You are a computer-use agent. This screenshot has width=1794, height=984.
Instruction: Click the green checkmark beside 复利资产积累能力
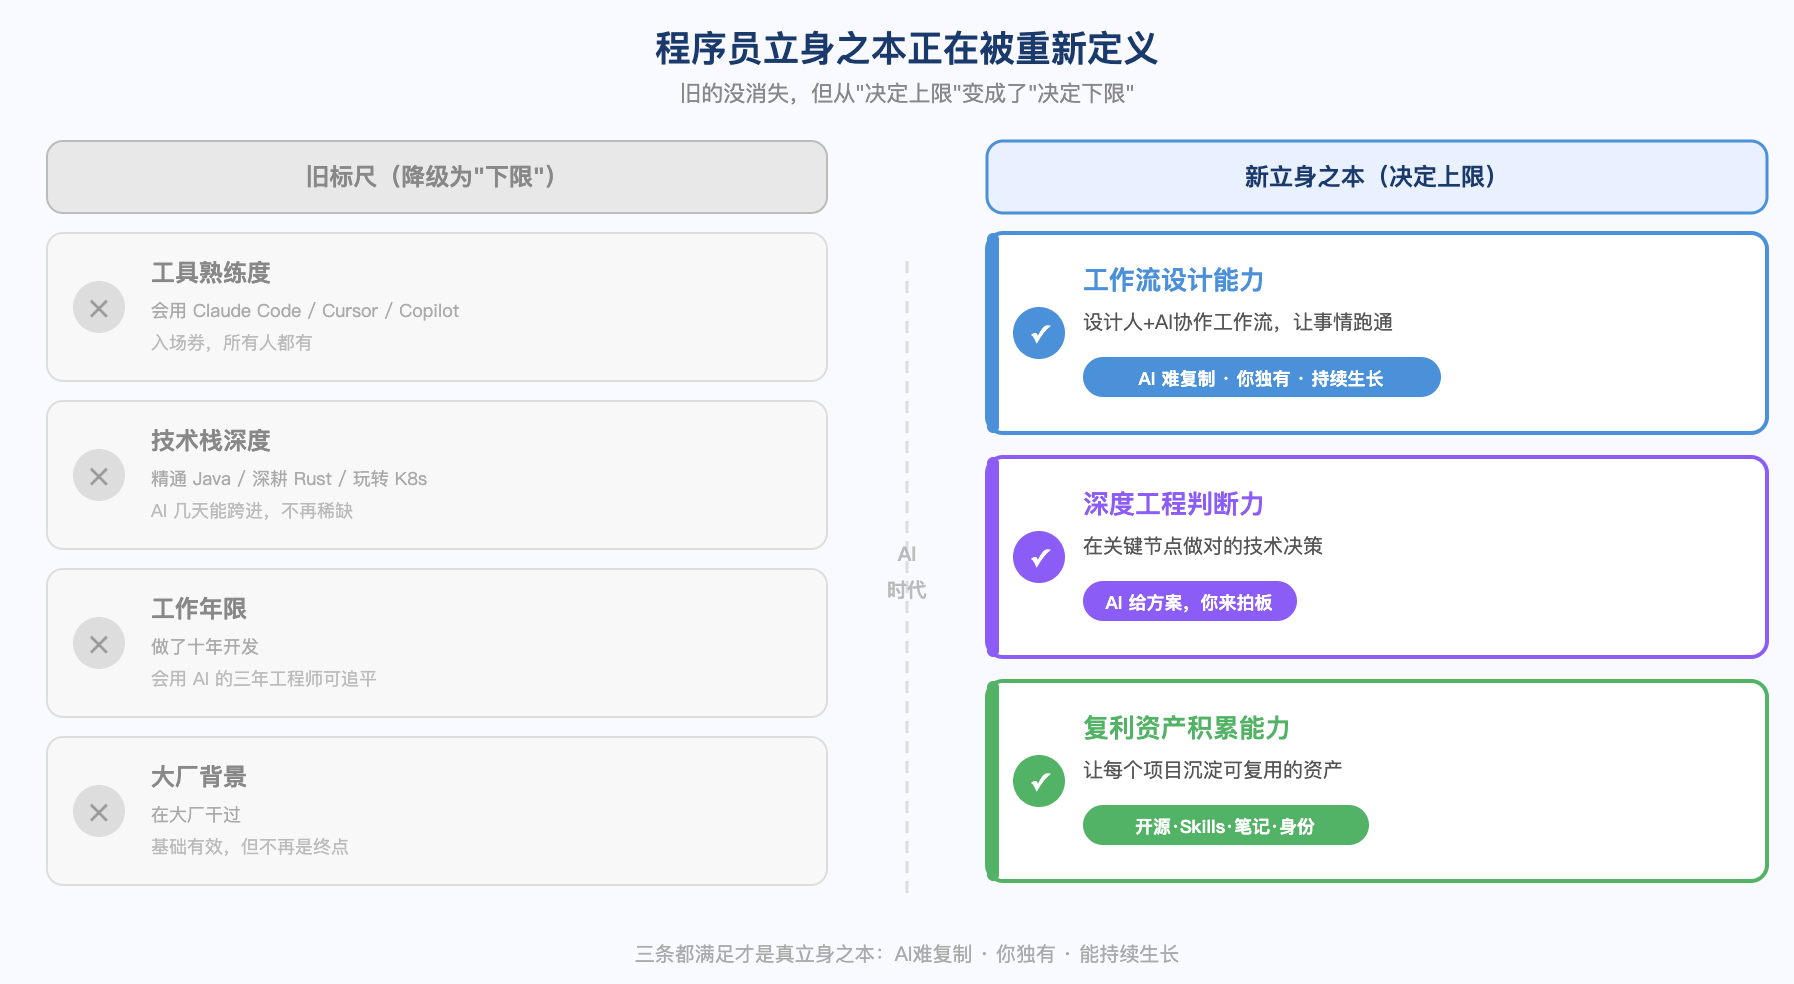pos(1039,781)
